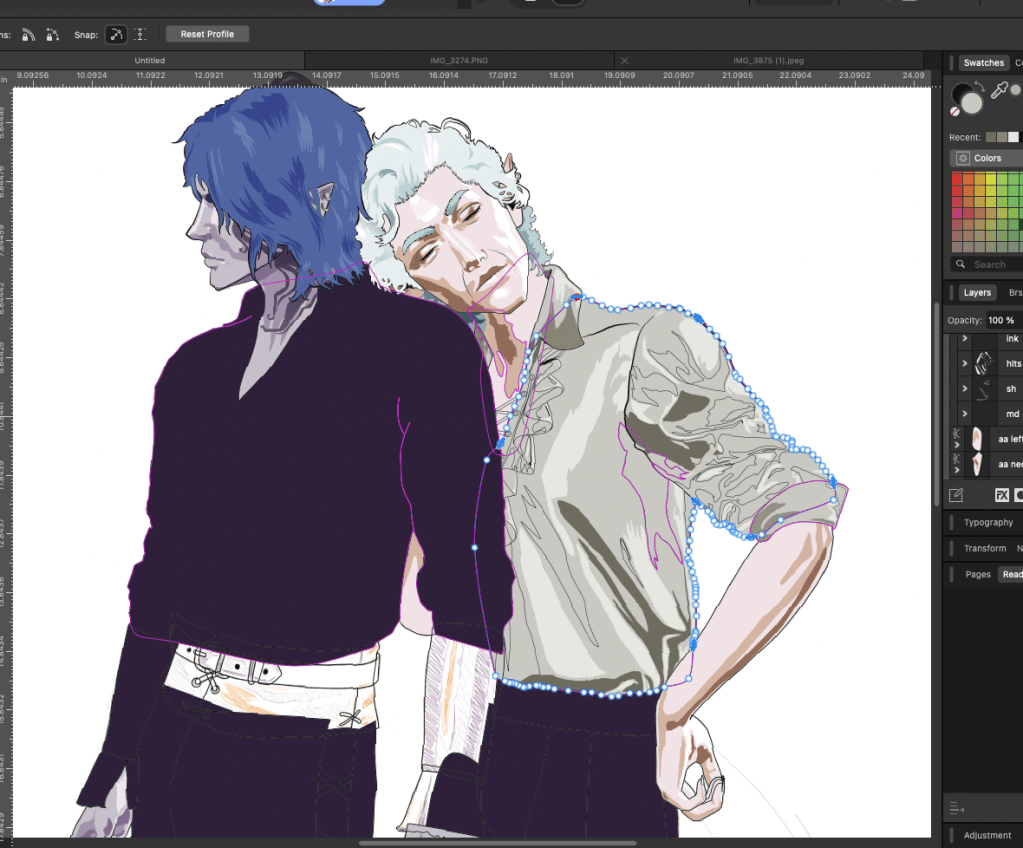This screenshot has width=1023, height=848.
Task: Close the IMG_3875 (1).jpeg document tab
Action: click(x=625, y=61)
